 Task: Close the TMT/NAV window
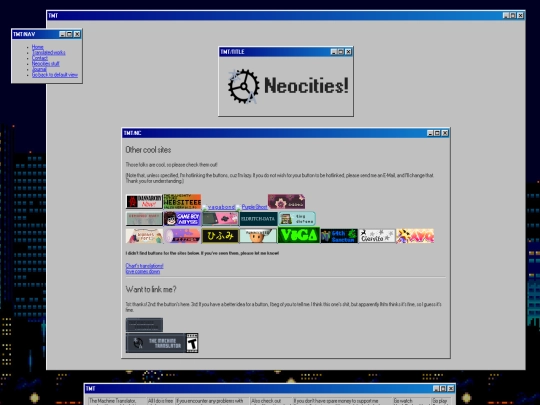coord(77,34)
